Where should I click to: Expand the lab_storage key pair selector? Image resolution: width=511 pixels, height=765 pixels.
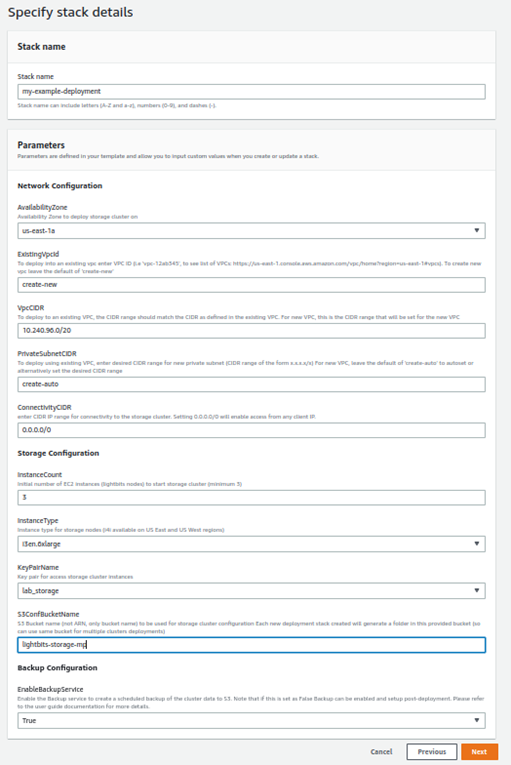click(x=251, y=591)
